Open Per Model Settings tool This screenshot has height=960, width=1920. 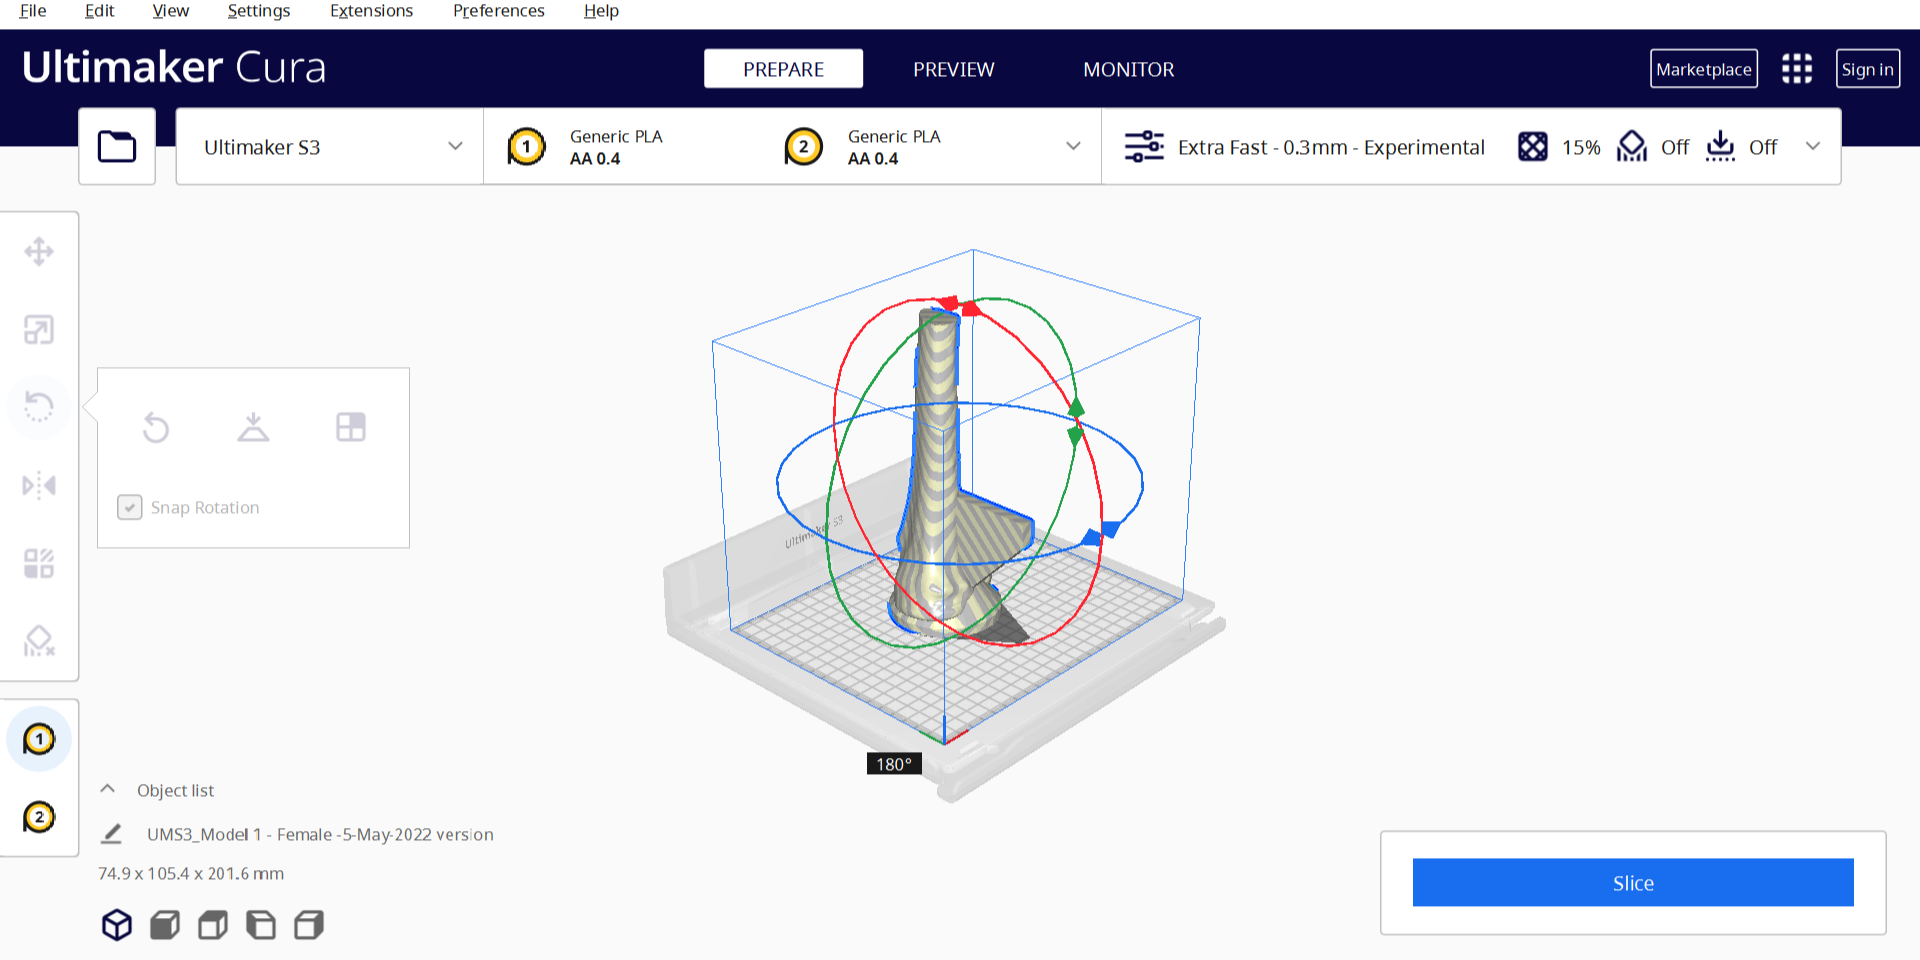(x=39, y=563)
